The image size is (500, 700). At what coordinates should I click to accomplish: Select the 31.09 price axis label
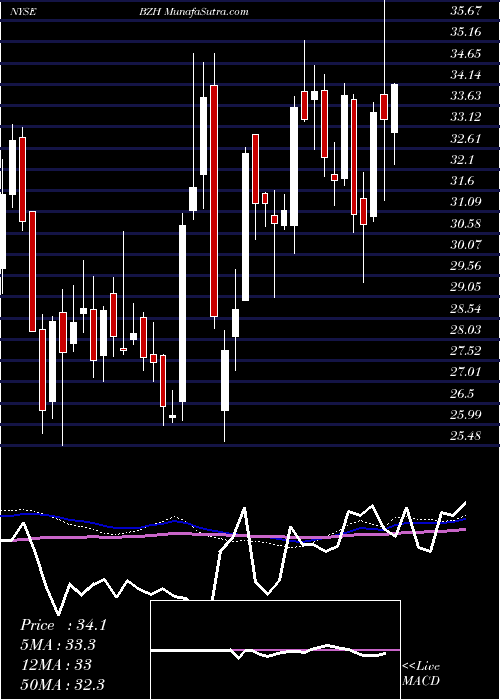(466, 202)
